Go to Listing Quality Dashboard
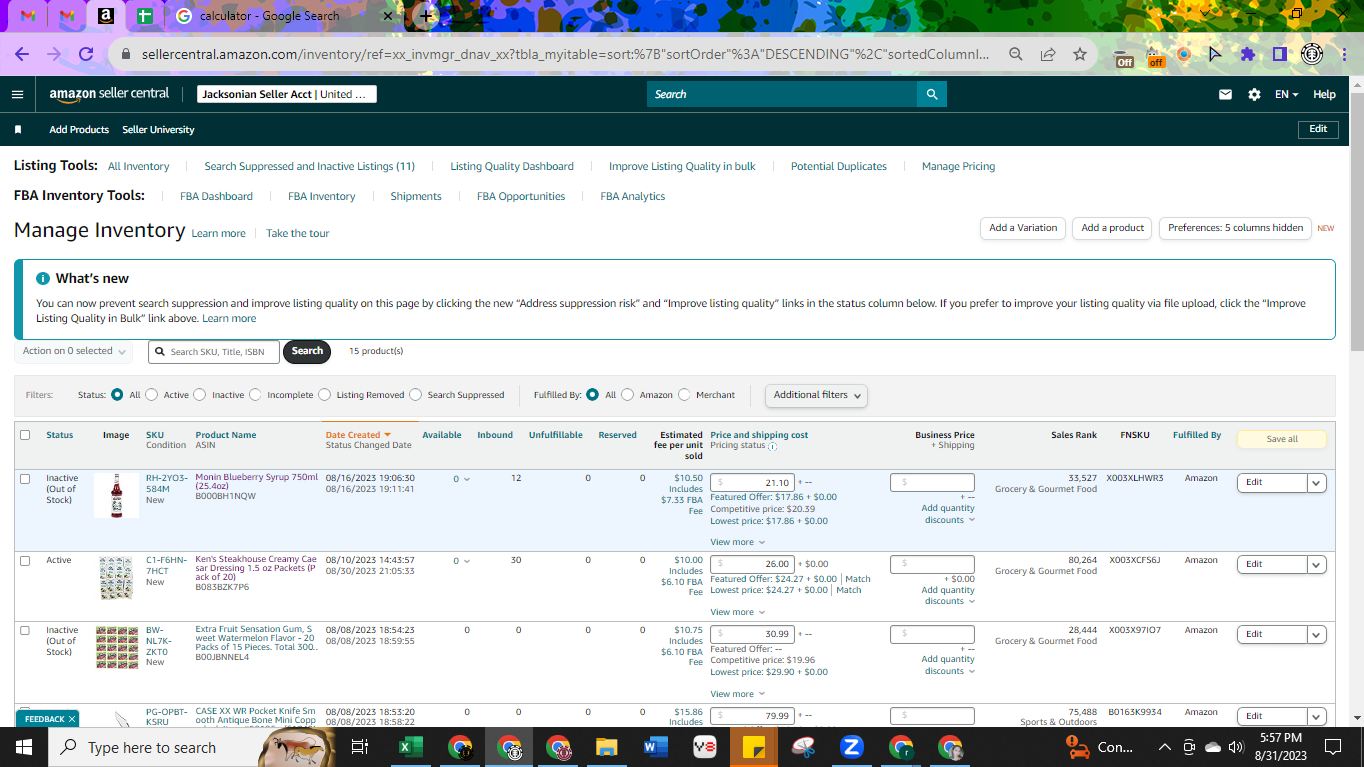This screenshot has width=1364, height=767. coord(512,166)
